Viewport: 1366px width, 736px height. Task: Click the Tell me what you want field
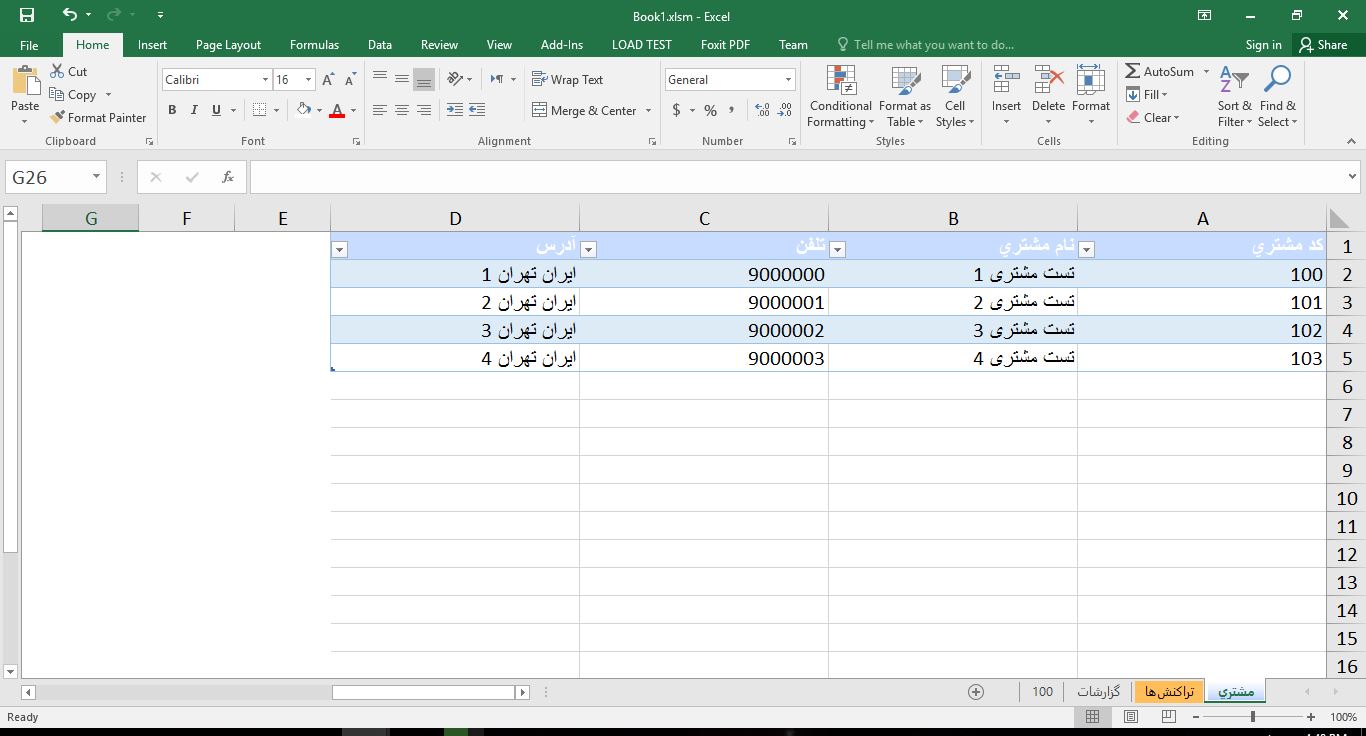tap(925, 45)
